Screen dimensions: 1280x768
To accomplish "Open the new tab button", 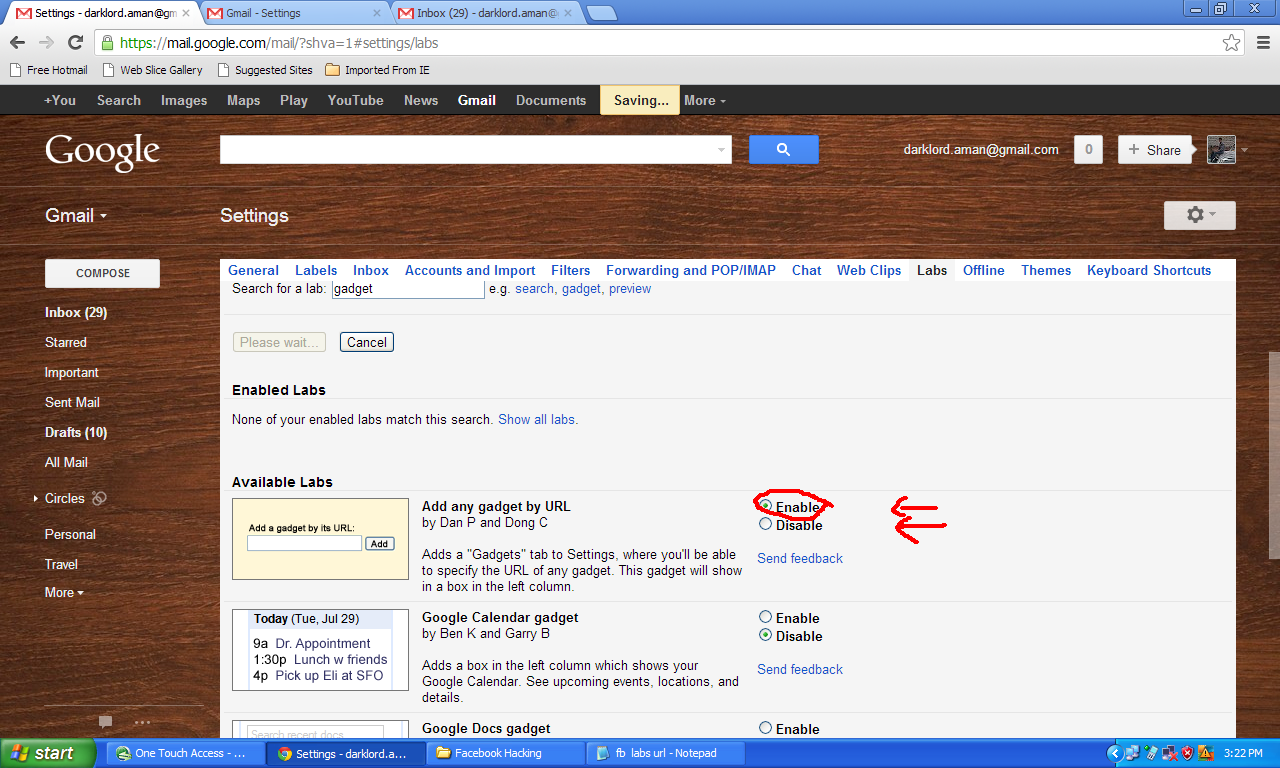I will 601,13.
